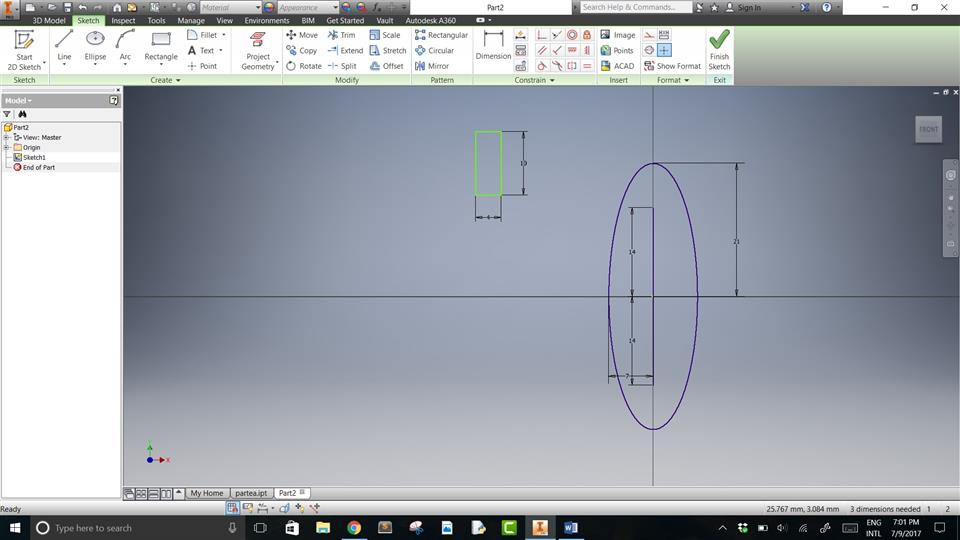Expand the Origin folder in browser

click(6, 148)
